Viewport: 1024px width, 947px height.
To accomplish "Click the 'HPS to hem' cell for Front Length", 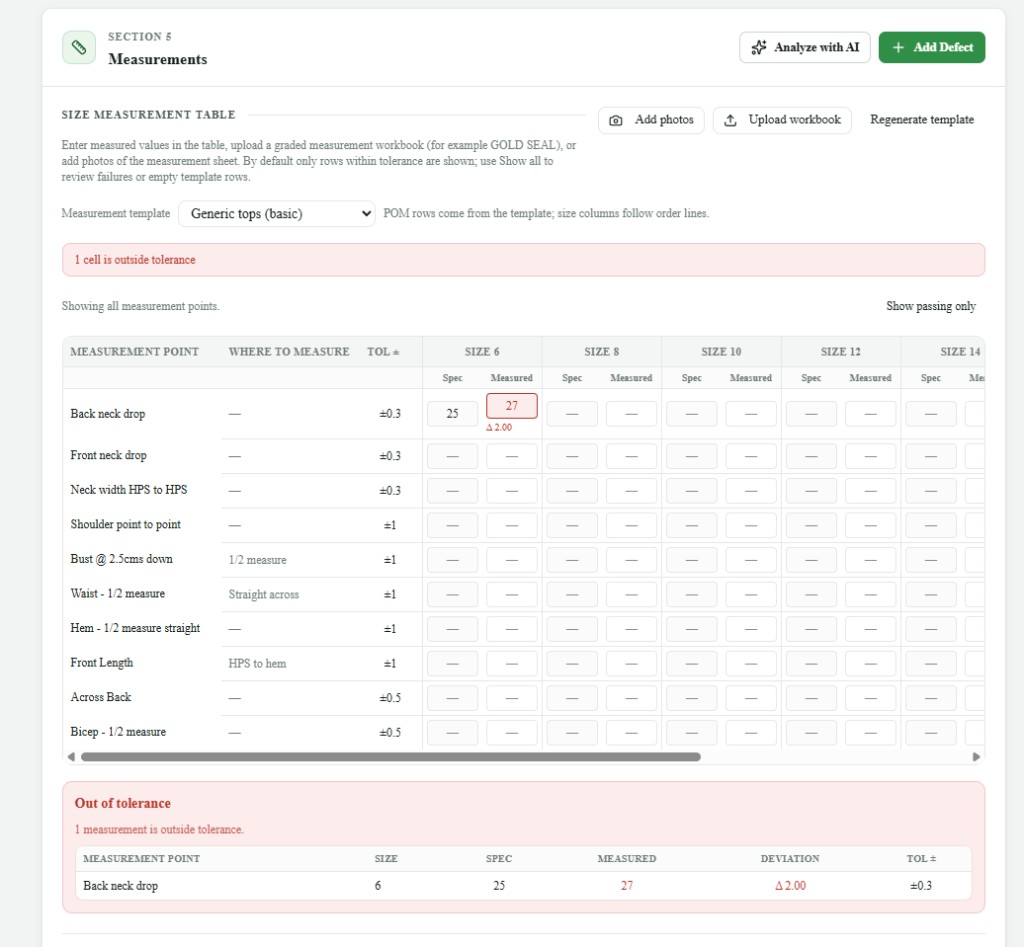I will (x=257, y=664).
